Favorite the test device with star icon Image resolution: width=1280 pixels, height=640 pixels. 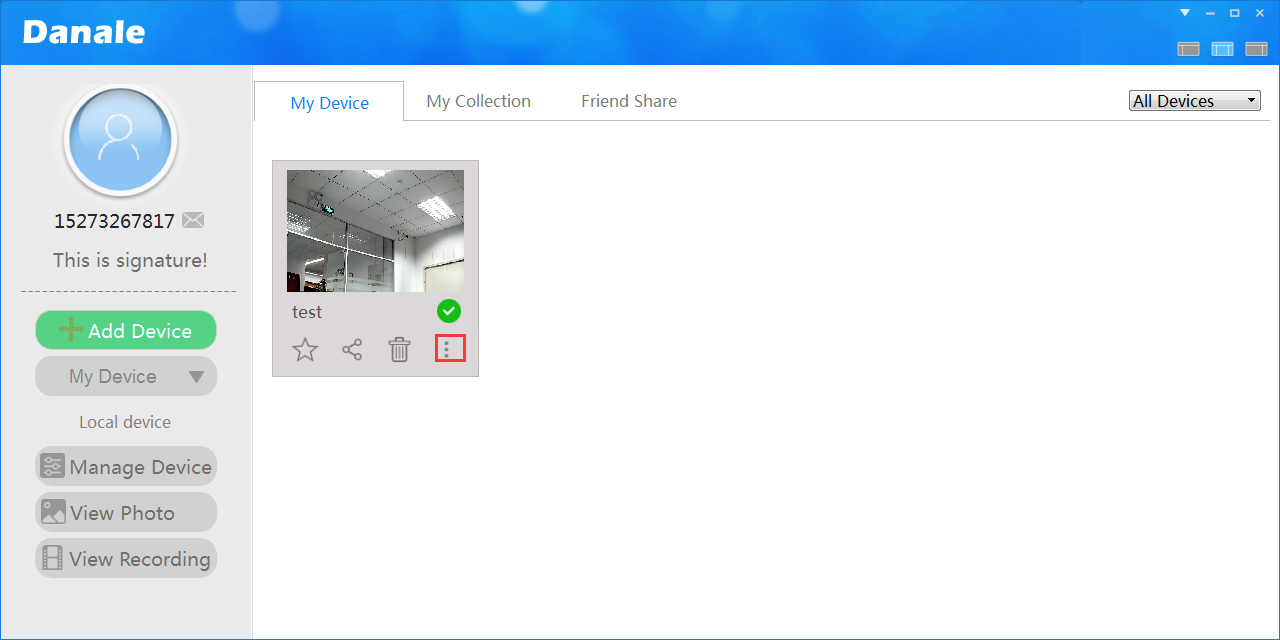[x=305, y=350]
